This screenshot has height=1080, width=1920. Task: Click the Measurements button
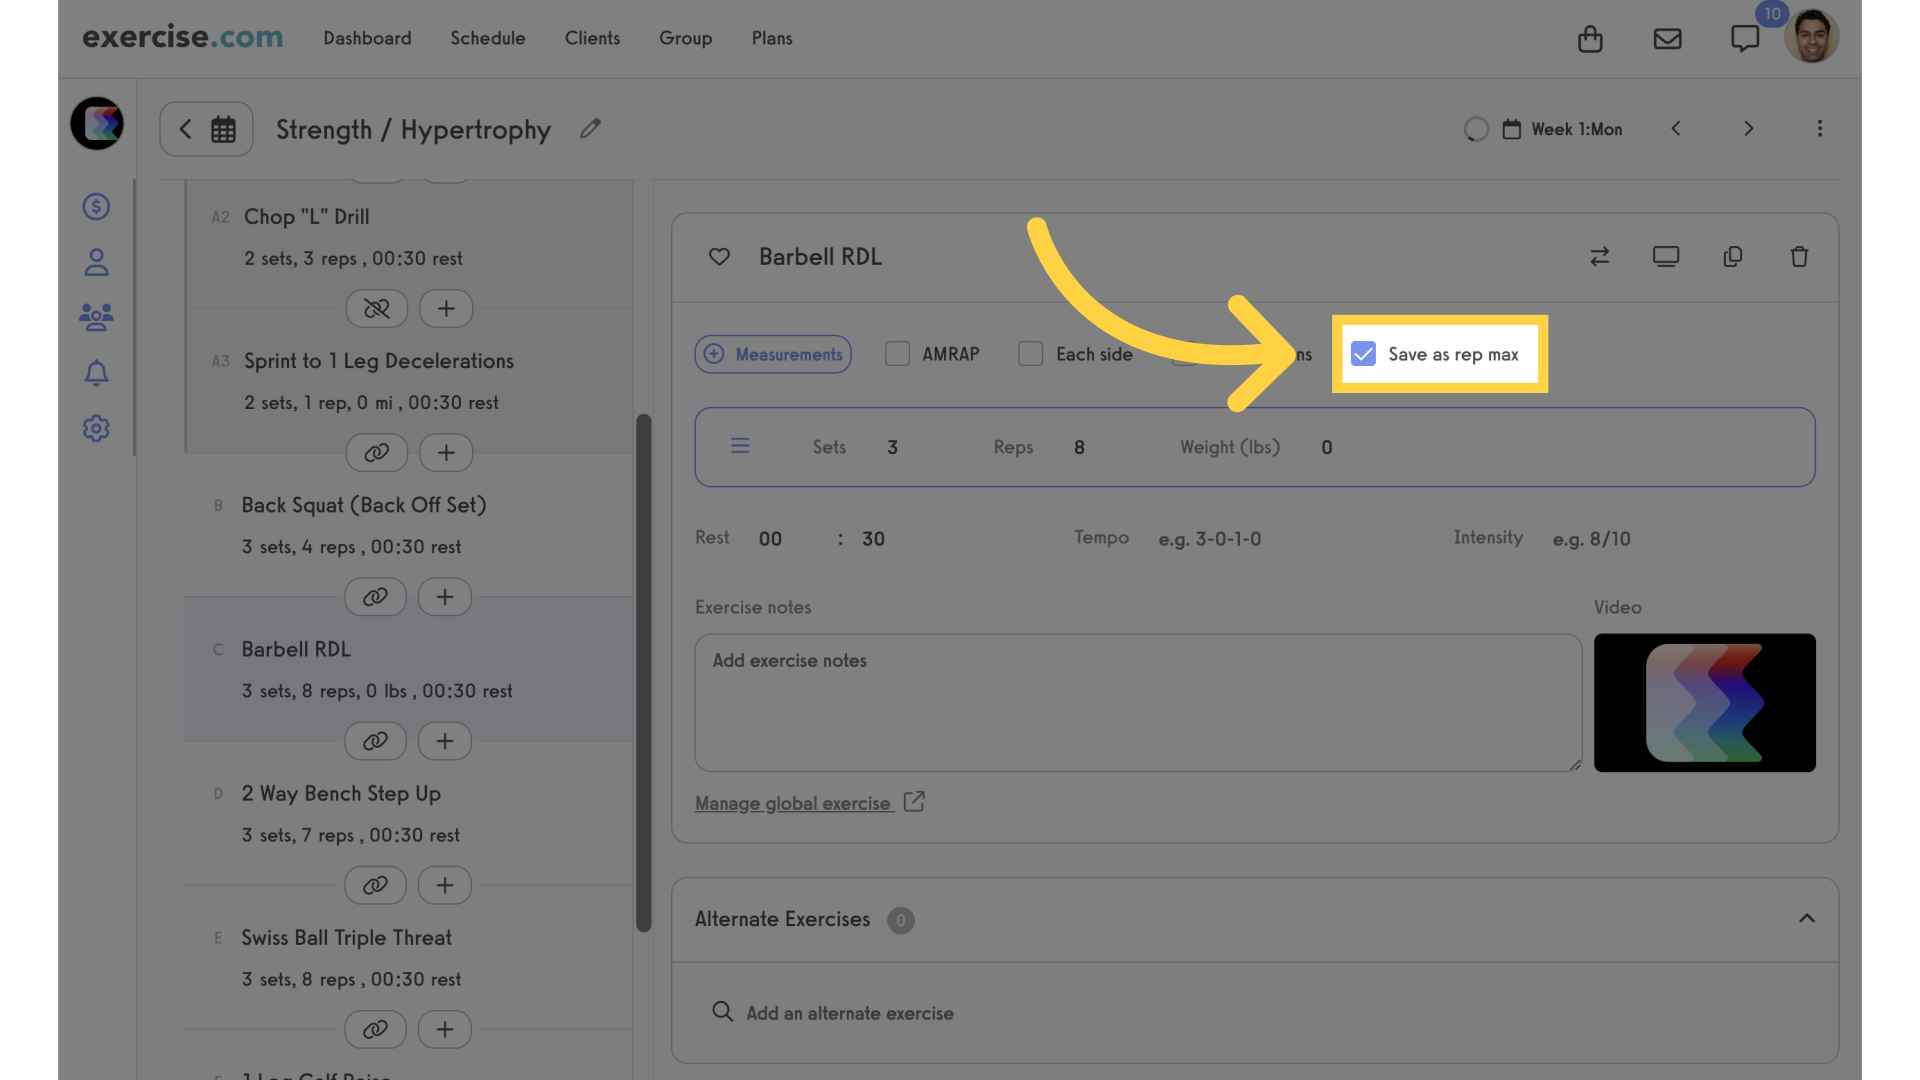point(773,354)
